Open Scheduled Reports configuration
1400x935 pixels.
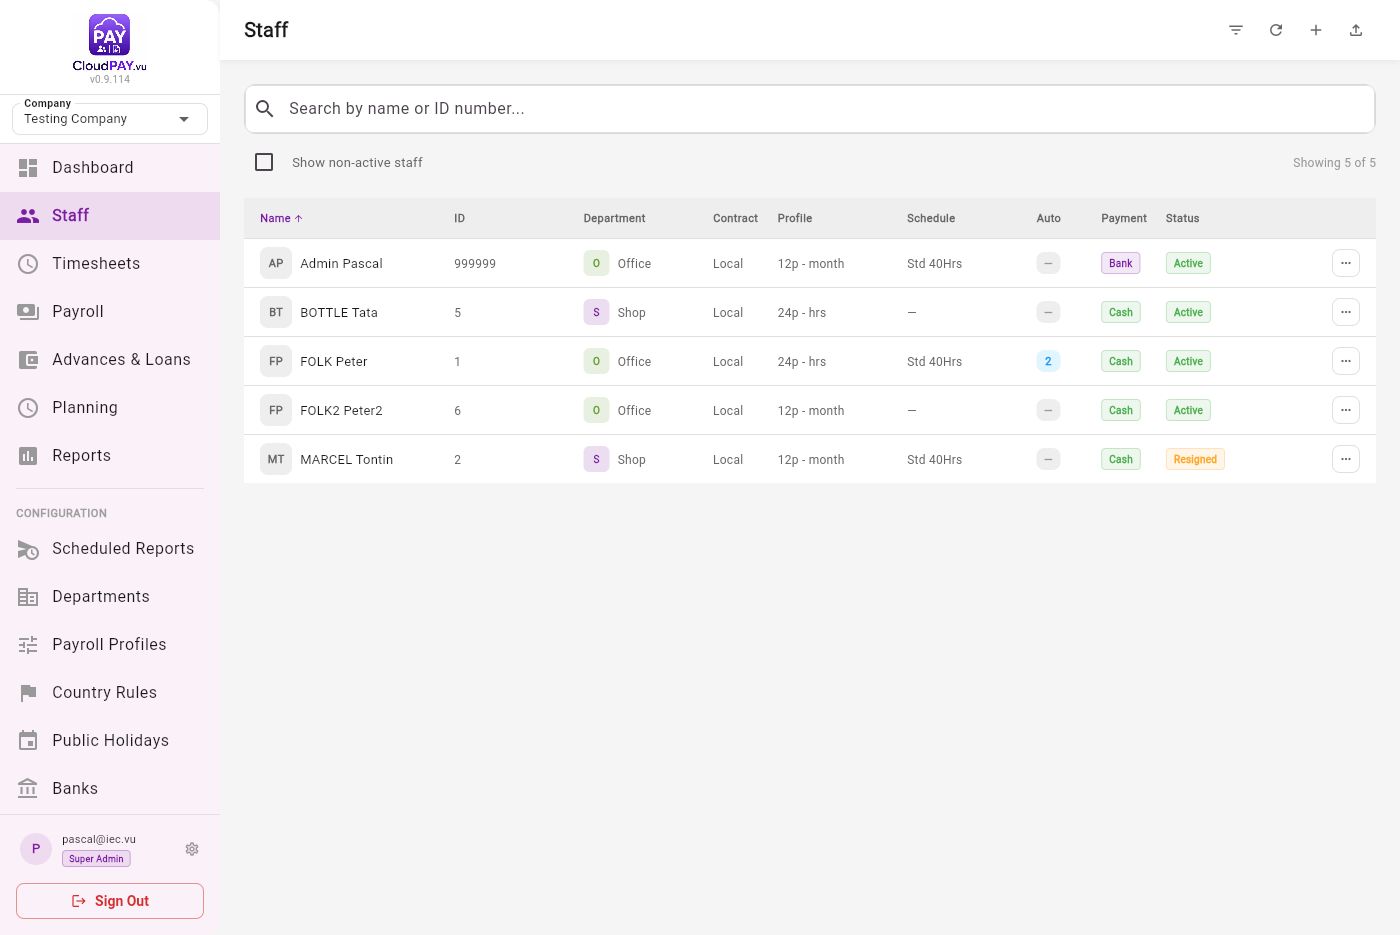tap(110, 549)
